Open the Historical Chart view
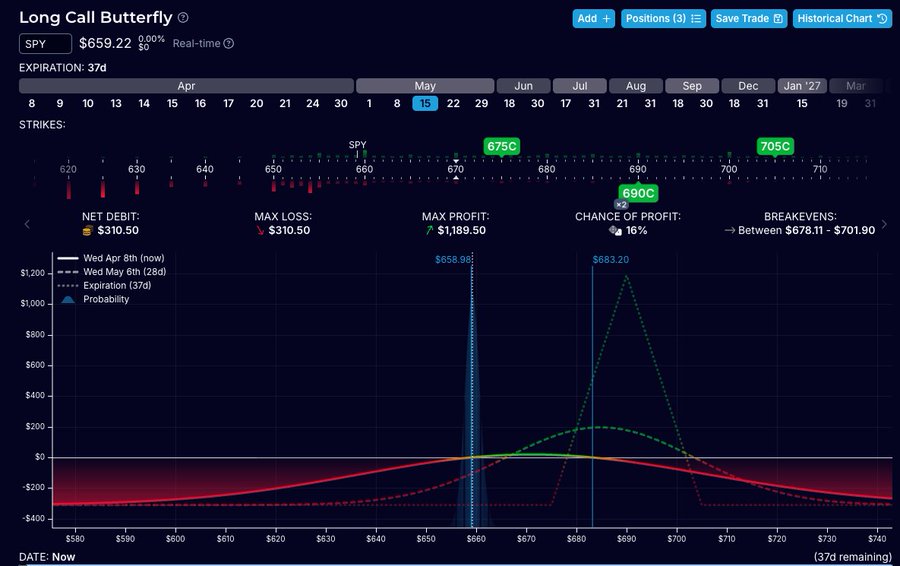 (x=842, y=18)
